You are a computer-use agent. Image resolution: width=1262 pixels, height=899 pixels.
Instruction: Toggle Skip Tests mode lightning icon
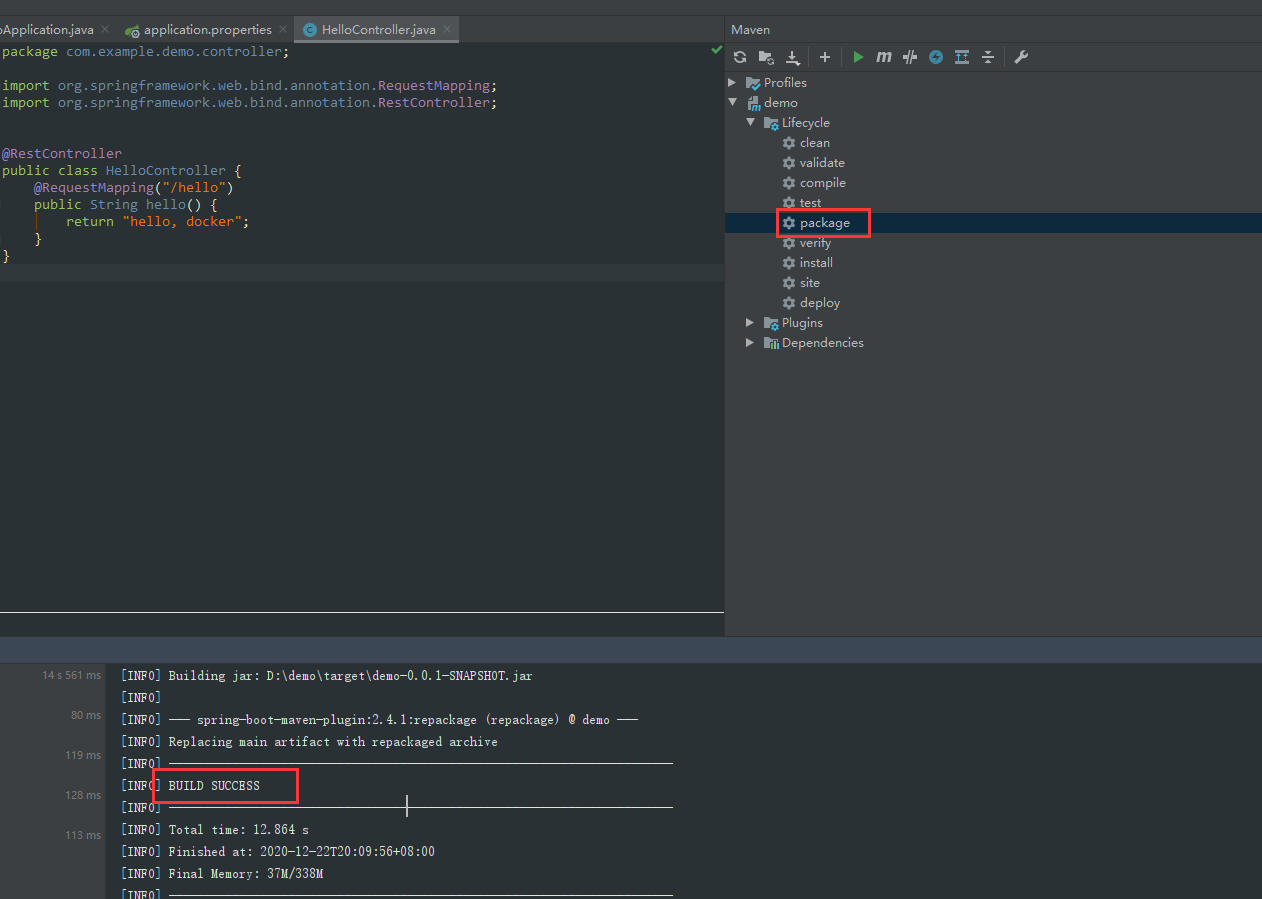[x=936, y=57]
